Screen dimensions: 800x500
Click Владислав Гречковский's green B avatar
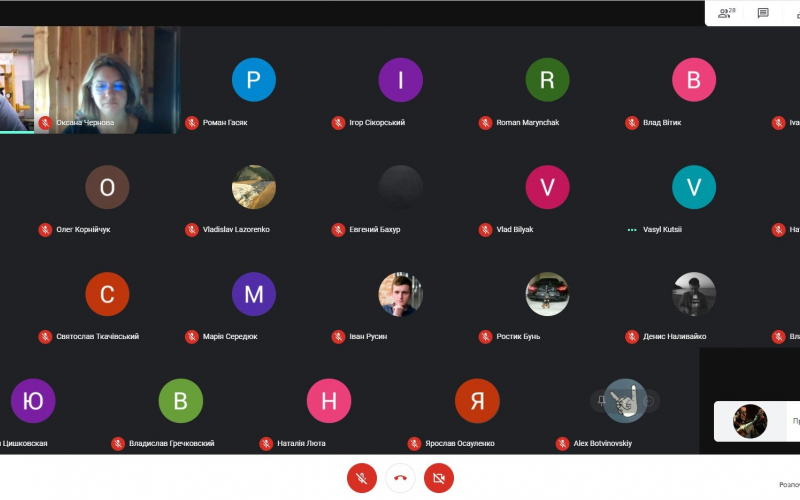[181, 401]
